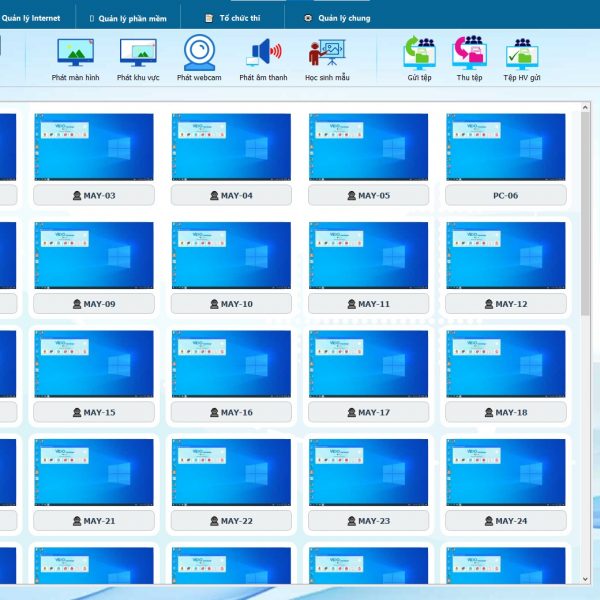Click the MAY-21 name label
Image resolution: width=600 pixels, height=600 pixels.
(x=94, y=521)
